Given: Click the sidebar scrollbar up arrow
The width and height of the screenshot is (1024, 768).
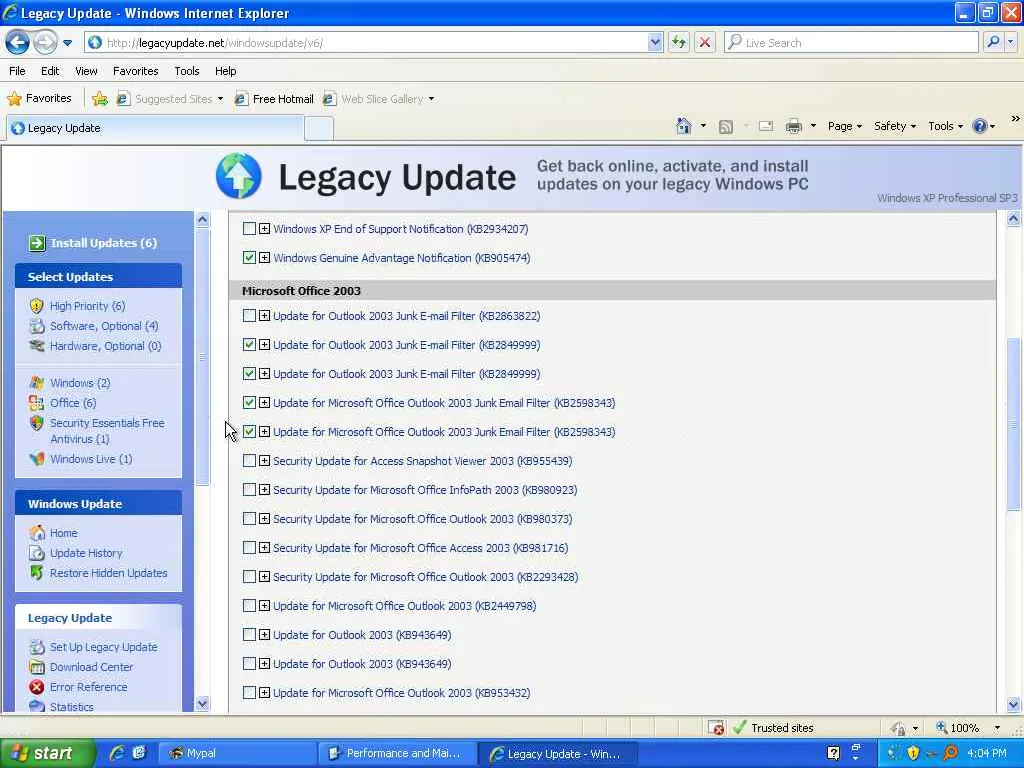Looking at the screenshot, I should coord(202,219).
